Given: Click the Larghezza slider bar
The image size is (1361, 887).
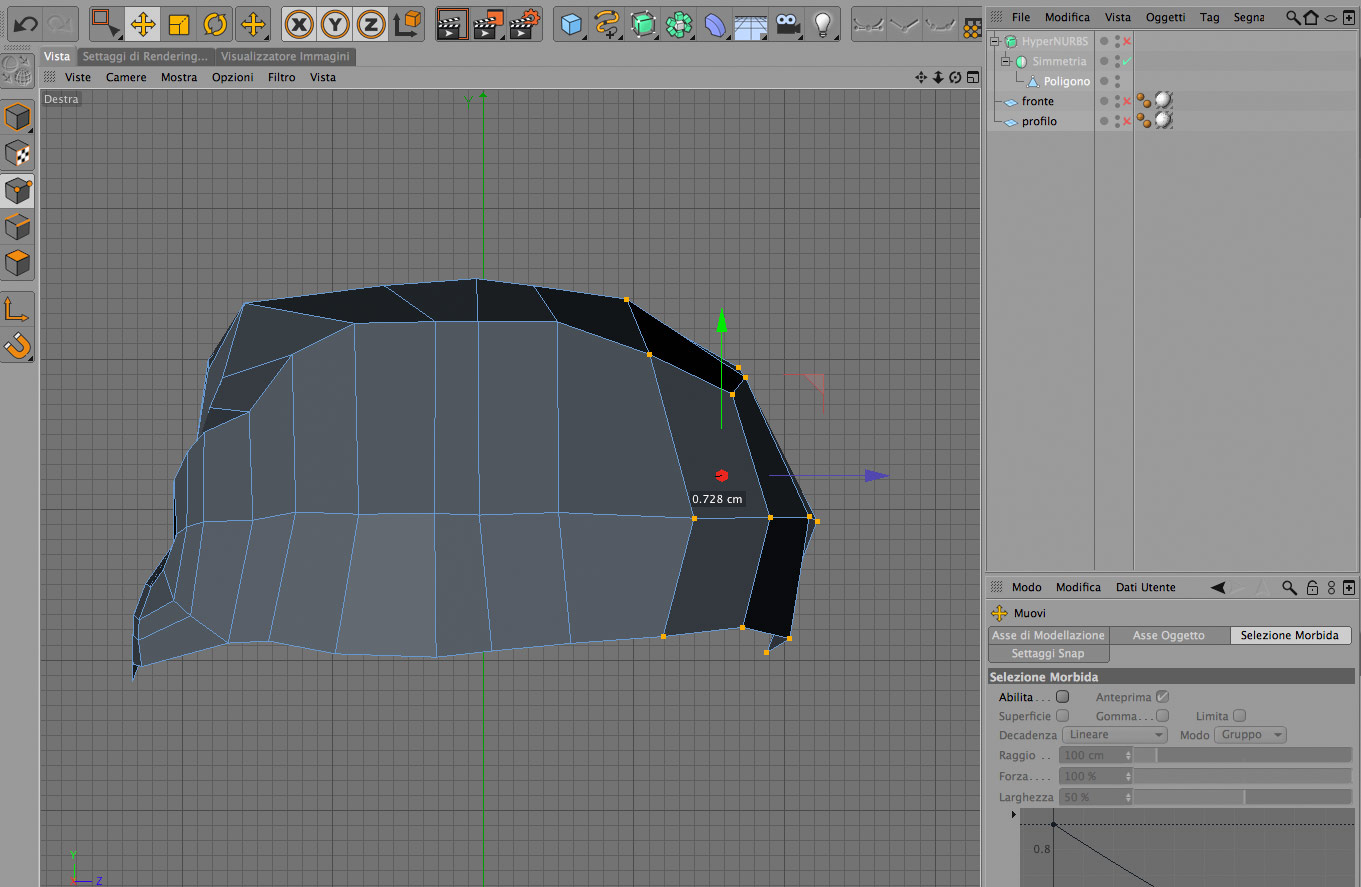Looking at the screenshot, I should point(1242,797).
